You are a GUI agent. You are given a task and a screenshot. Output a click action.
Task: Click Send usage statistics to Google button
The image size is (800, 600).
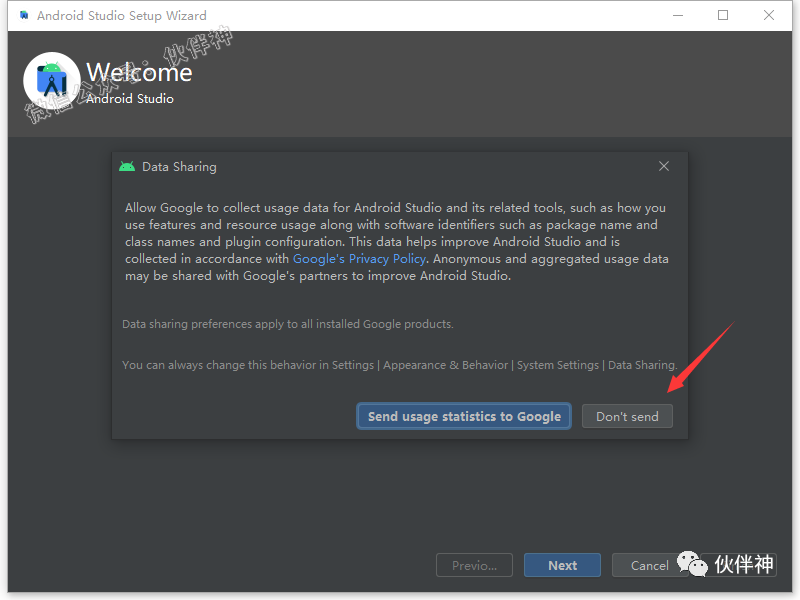pyautogui.click(x=464, y=416)
